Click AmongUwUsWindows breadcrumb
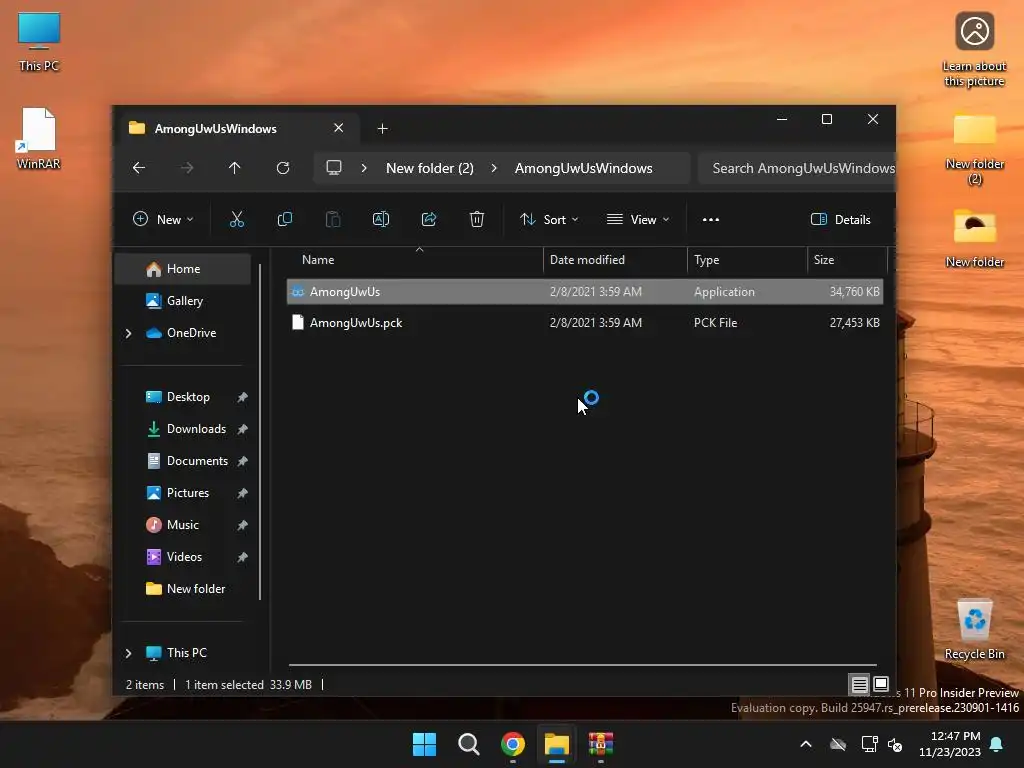The width and height of the screenshot is (1024, 768). [x=583, y=168]
